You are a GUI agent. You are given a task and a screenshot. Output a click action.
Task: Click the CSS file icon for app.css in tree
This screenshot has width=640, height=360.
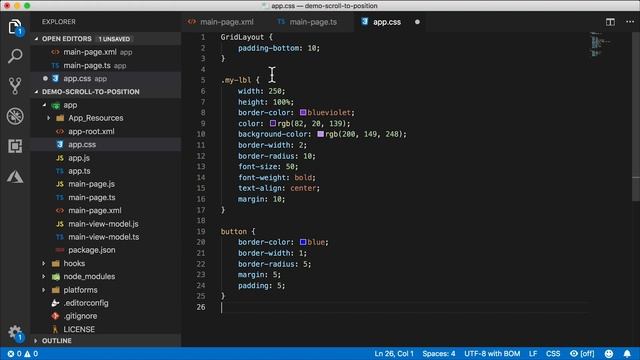click(x=60, y=144)
